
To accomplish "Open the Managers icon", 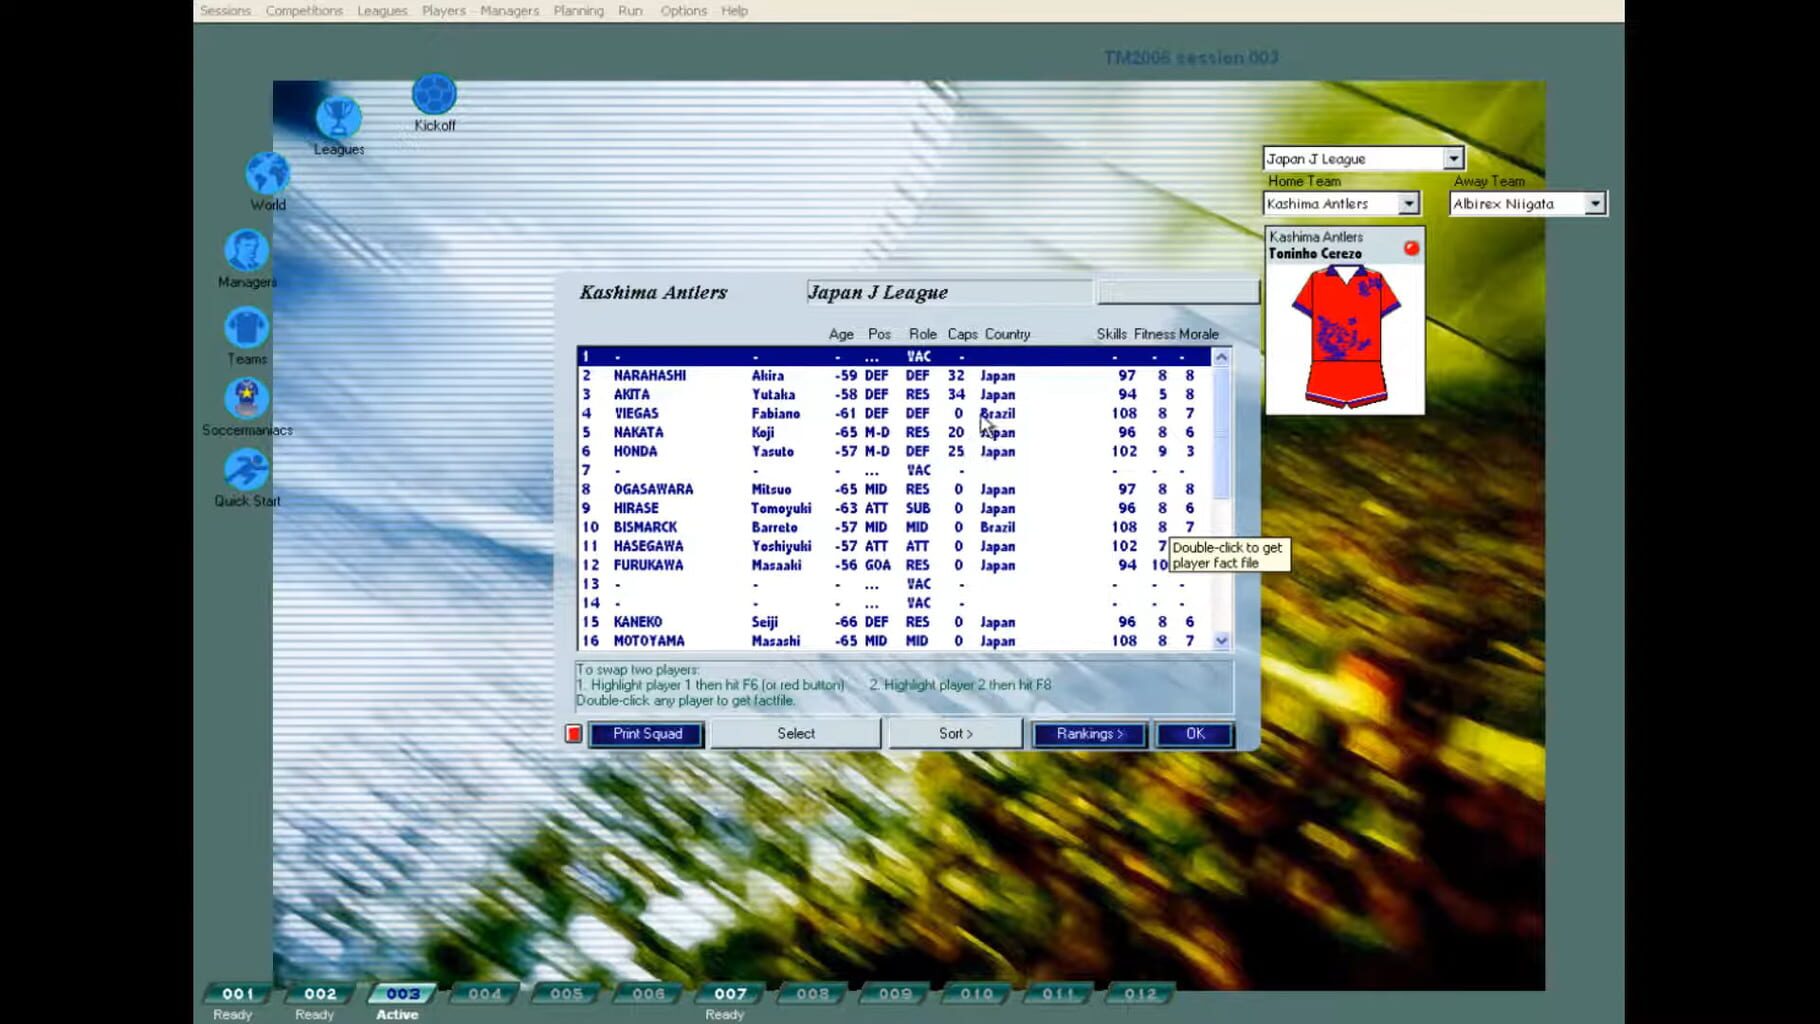I will (x=246, y=251).
